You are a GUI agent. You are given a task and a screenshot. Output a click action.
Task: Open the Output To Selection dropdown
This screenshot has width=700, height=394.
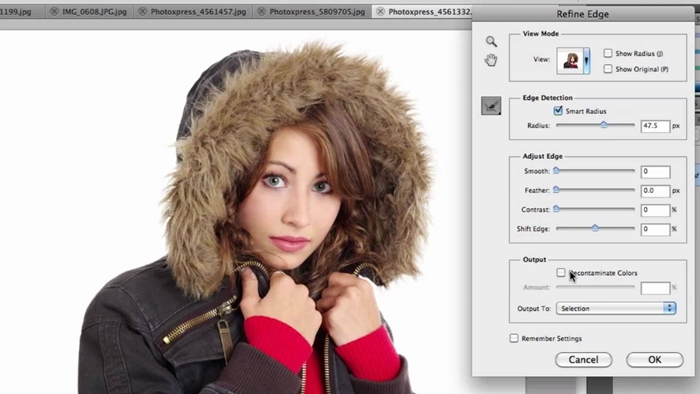616,308
